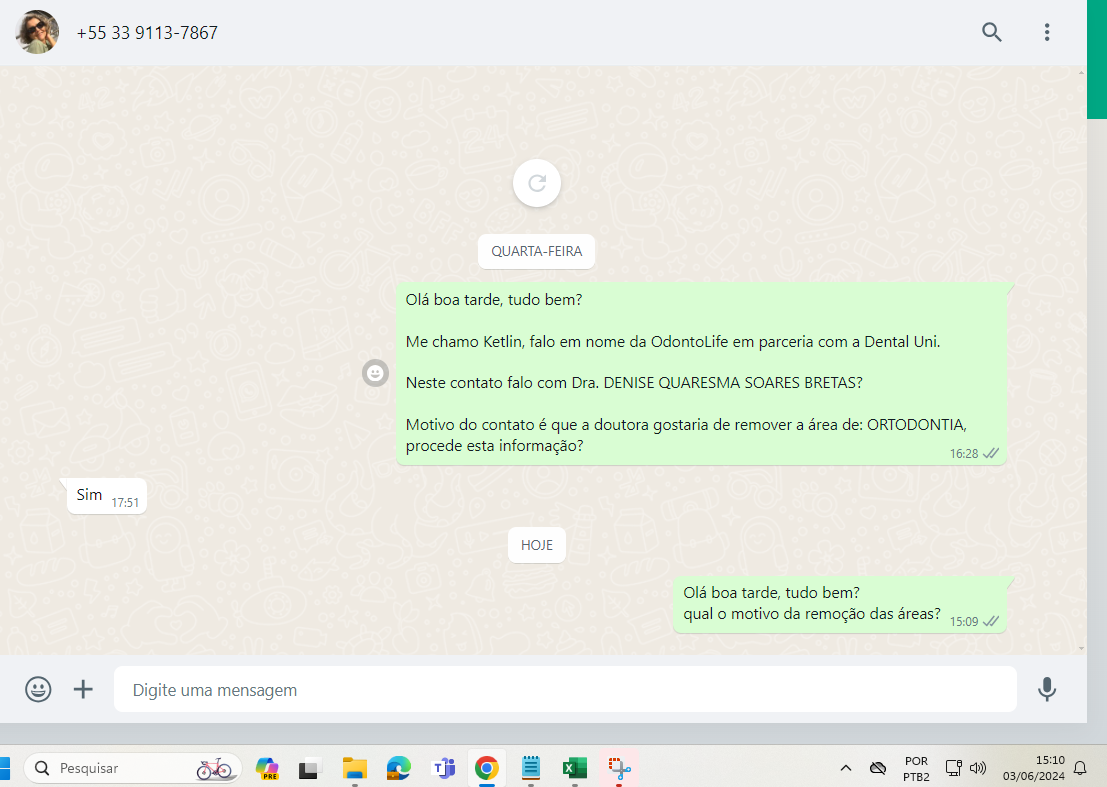Open the emoji picker in the composer

pos(38,689)
